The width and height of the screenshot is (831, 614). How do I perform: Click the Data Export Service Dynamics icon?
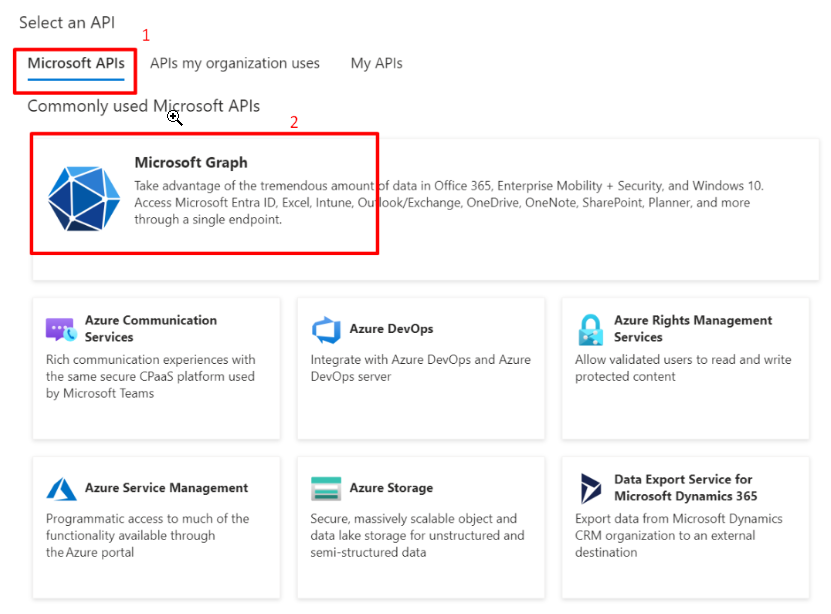[590, 488]
